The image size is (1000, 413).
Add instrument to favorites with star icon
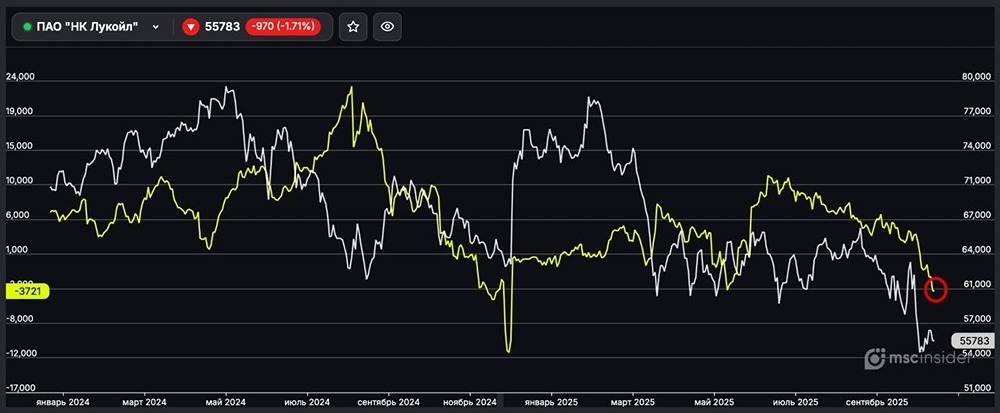353,27
